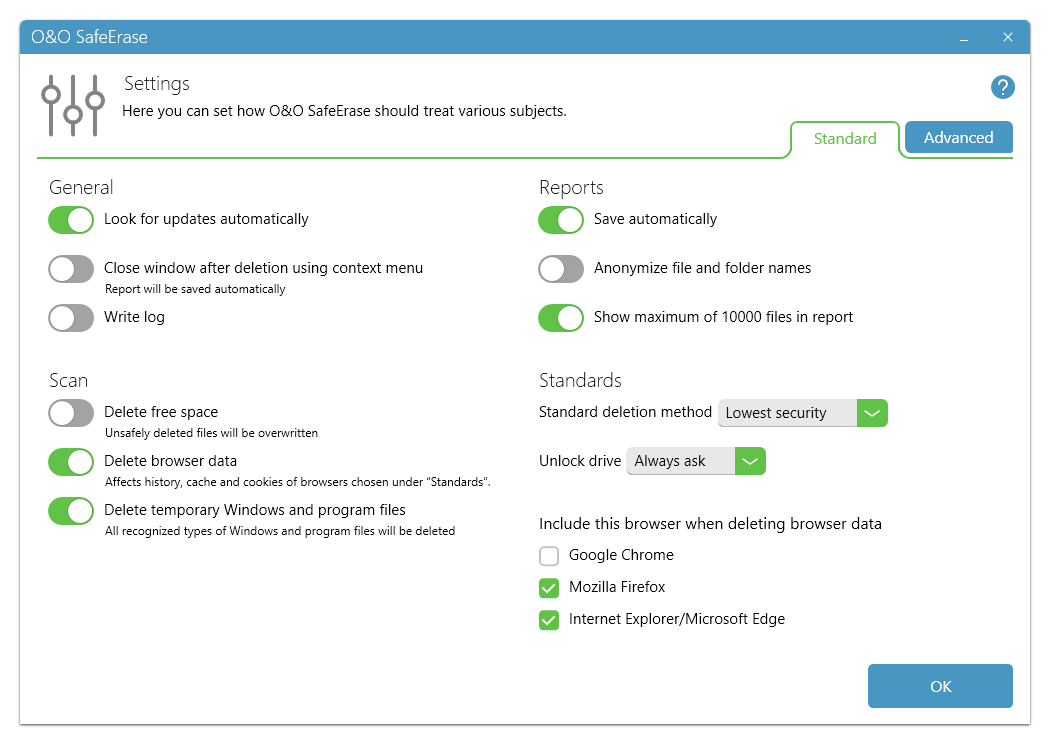
Task: Click the green chevron on deletion method dropdown
Action: (871, 412)
